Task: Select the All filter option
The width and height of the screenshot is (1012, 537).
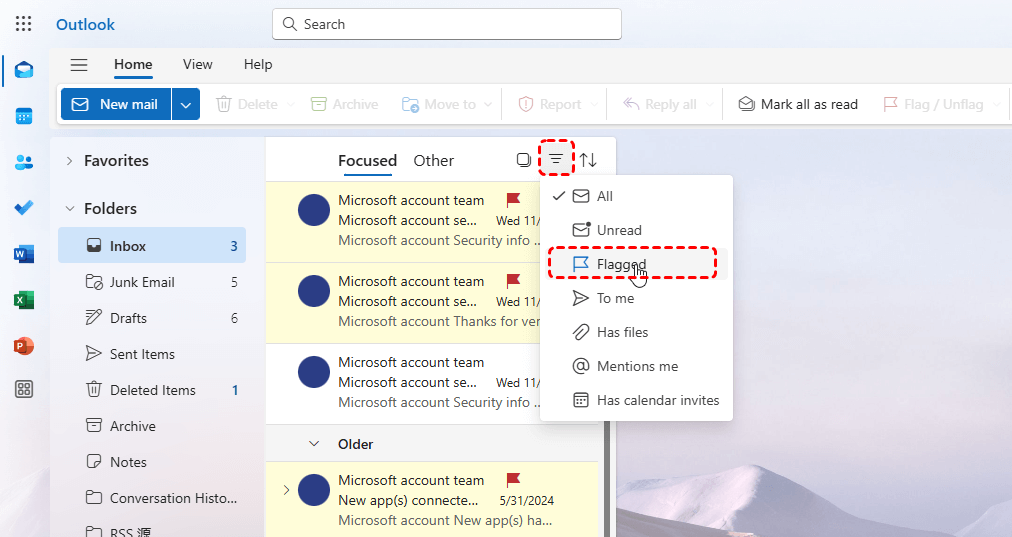Action: point(636,196)
